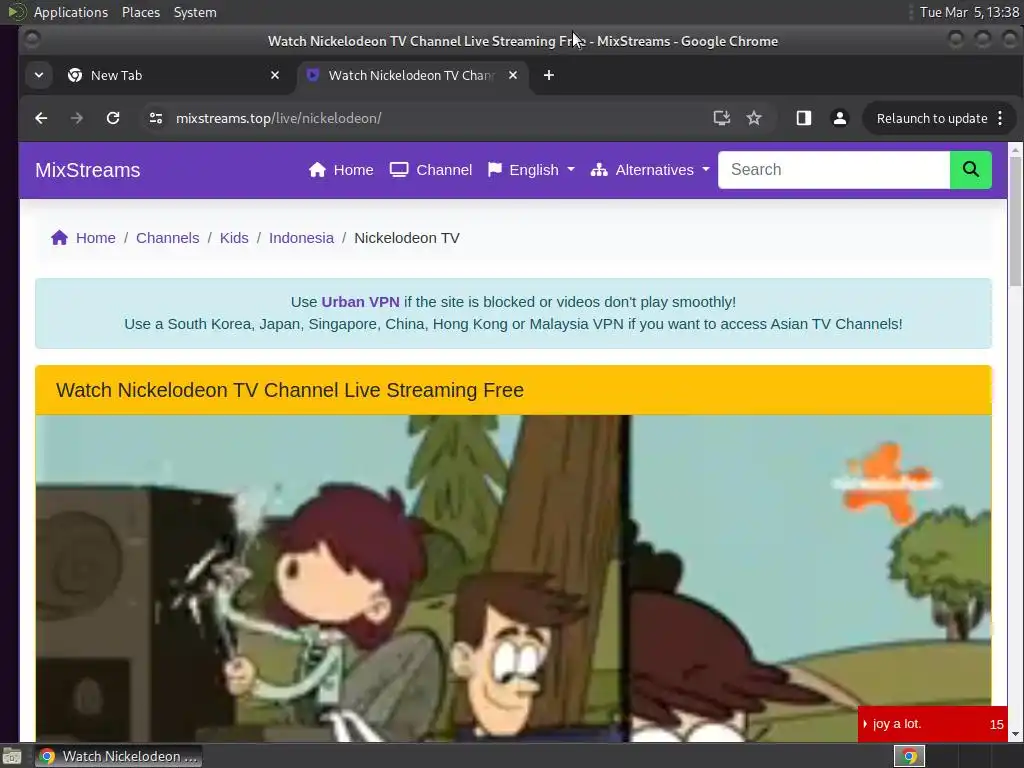Click the Home breadcrumb link

coord(84,238)
